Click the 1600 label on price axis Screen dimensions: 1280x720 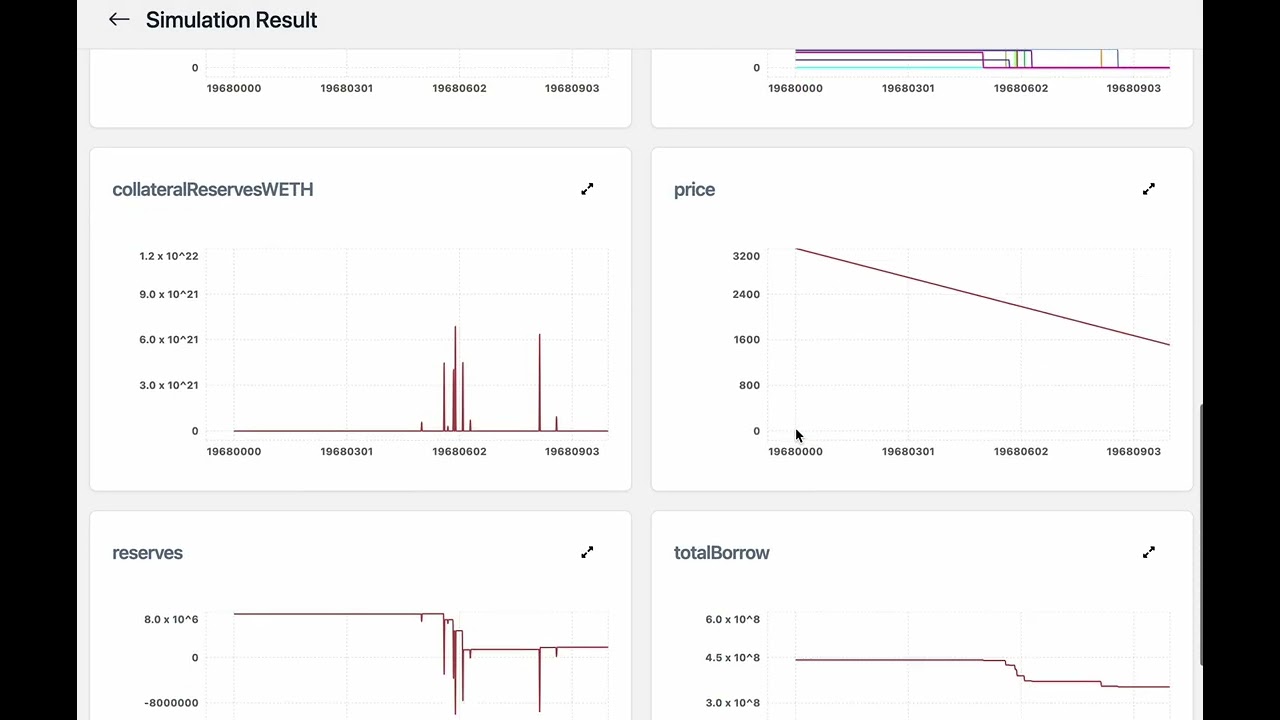tap(746, 339)
